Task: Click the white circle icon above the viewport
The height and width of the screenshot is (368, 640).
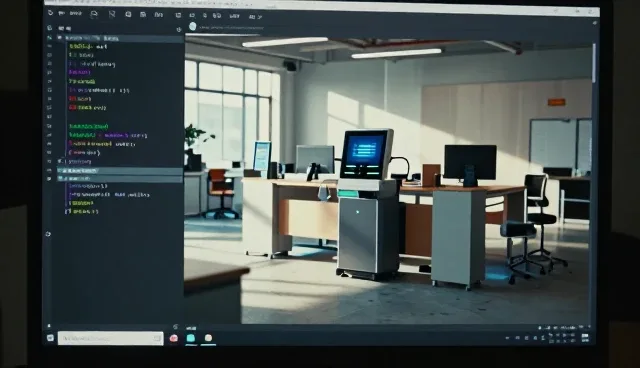Action: pos(193,27)
